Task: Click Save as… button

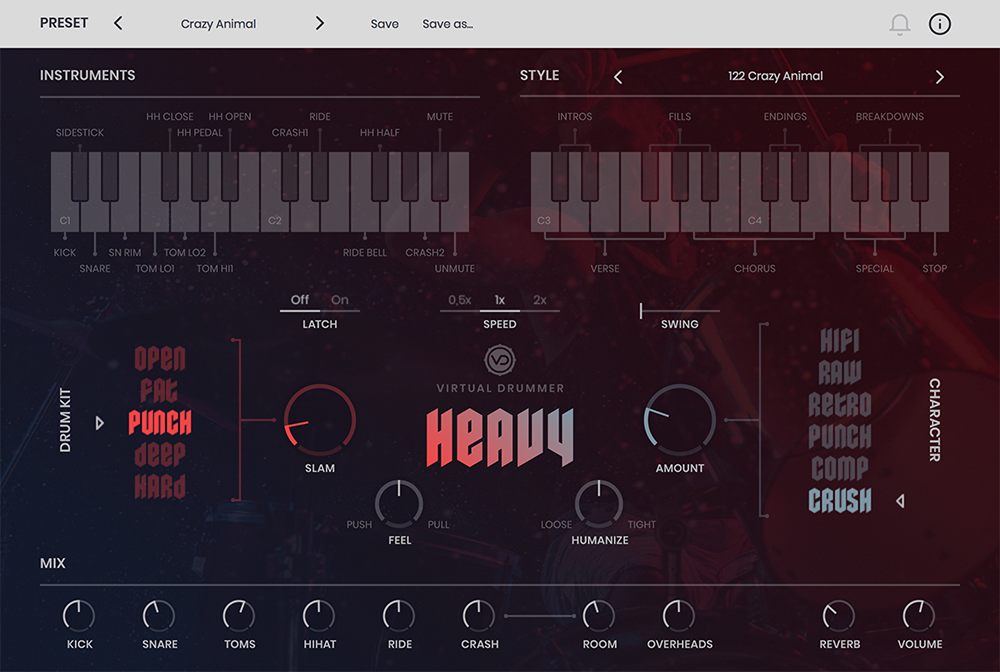Action: tap(448, 24)
